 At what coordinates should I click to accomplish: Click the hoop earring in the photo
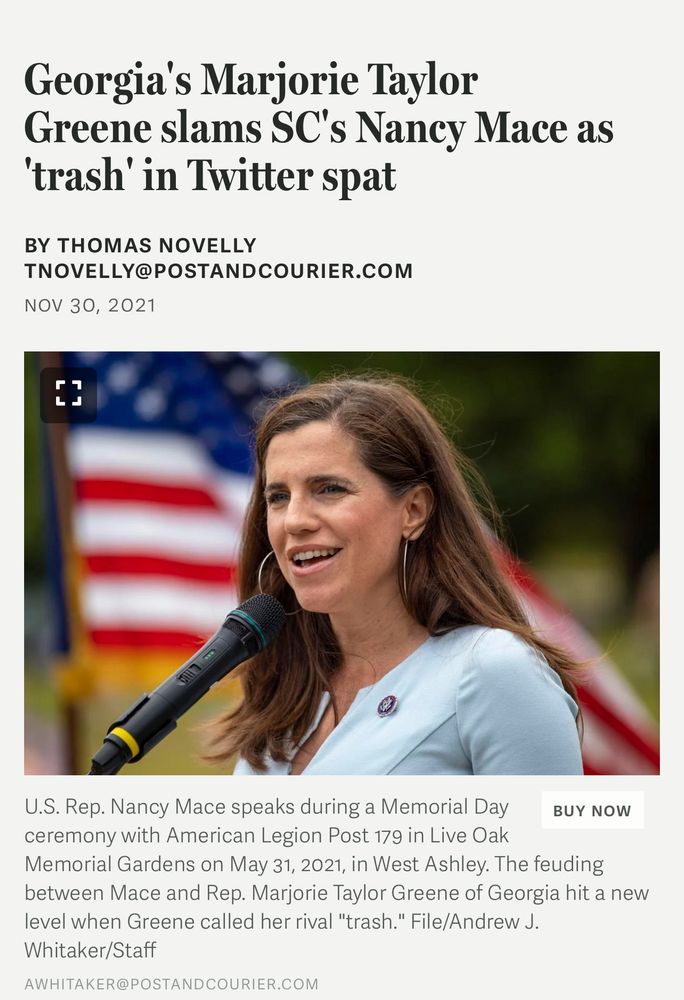[x=405, y=568]
